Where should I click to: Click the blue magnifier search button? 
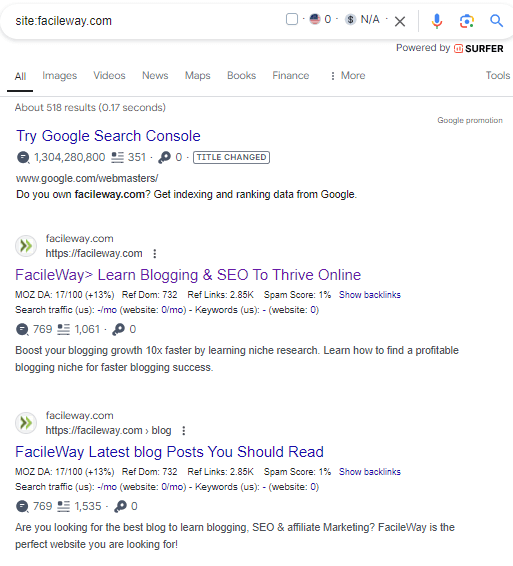pos(496,21)
